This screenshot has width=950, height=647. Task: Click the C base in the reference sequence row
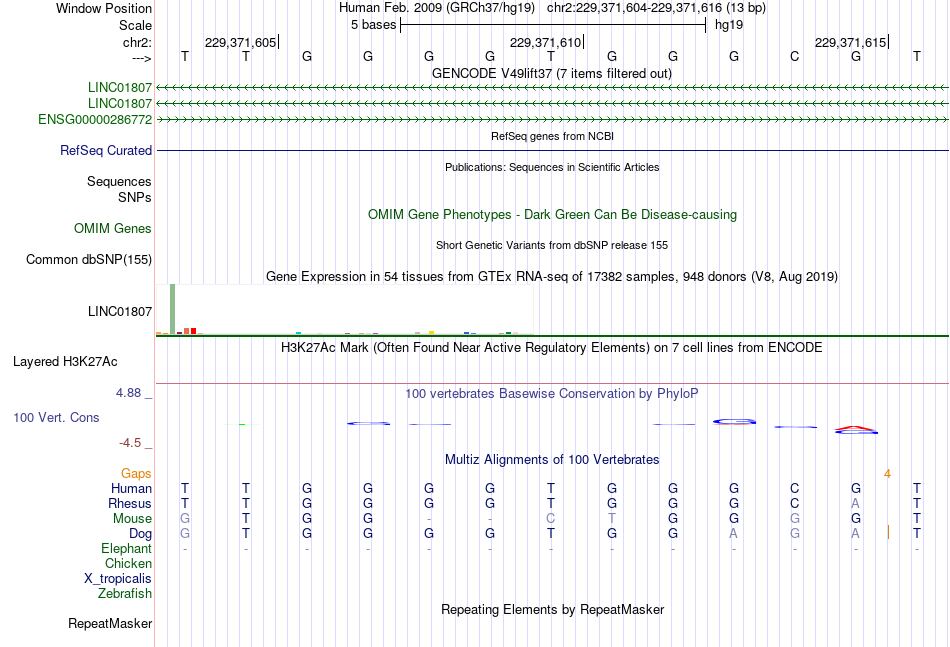[794, 56]
